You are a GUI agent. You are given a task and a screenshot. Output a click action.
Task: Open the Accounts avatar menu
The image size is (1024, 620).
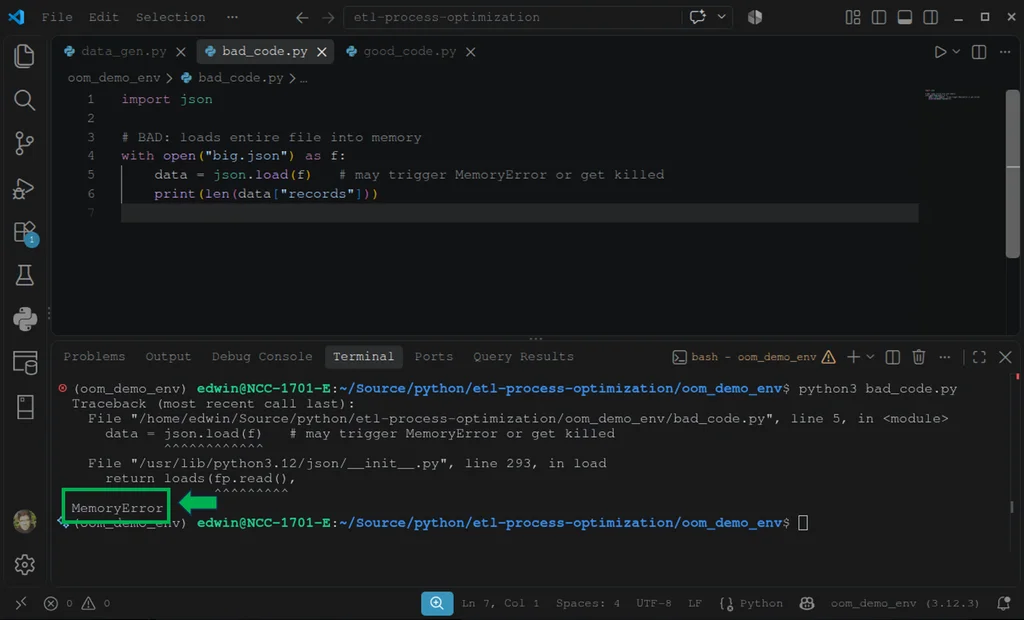tap(25, 521)
